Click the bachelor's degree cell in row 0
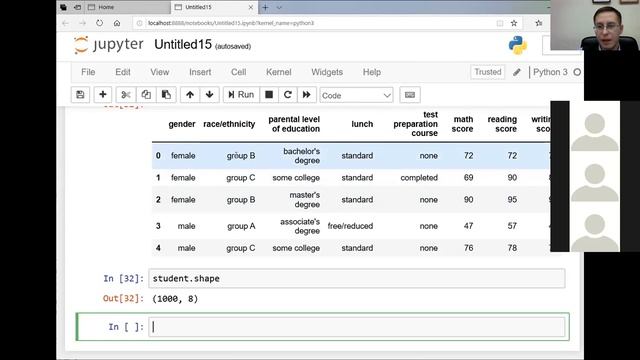This screenshot has height=360, width=640. tap(301, 156)
